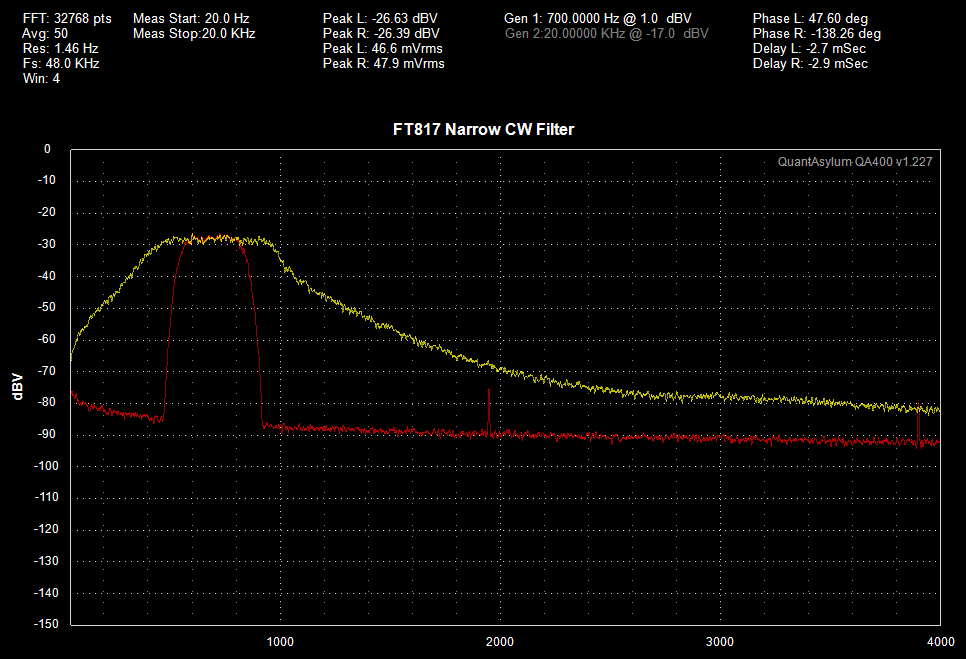Click 'Peak L: -26.63 dBV' value

(380, 18)
